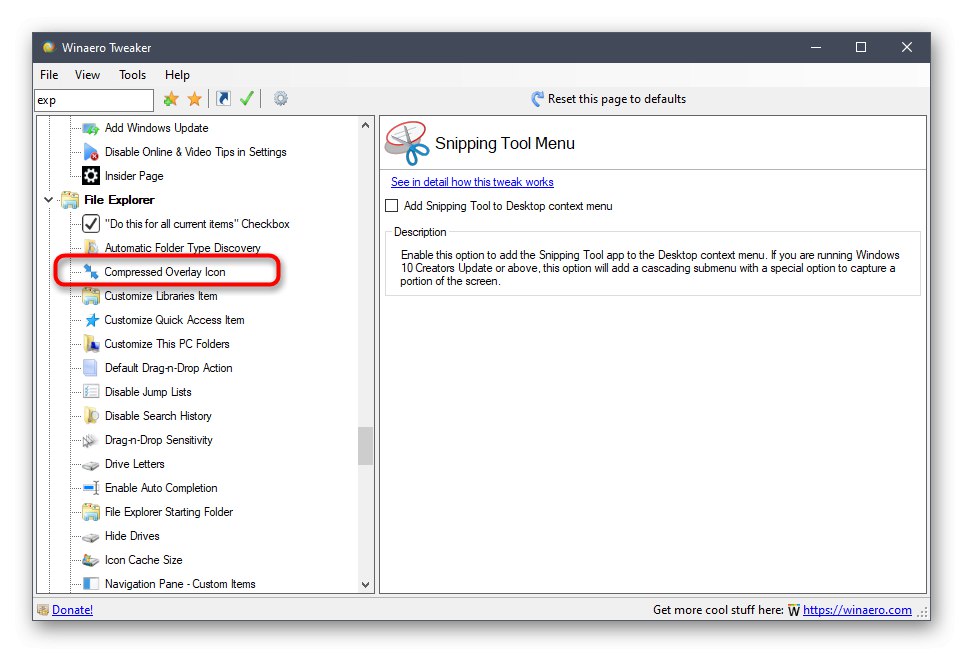Click the Automatic Folder Type Discovery icon
The width and height of the screenshot is (963, 653).
click(x=91, y=248)
